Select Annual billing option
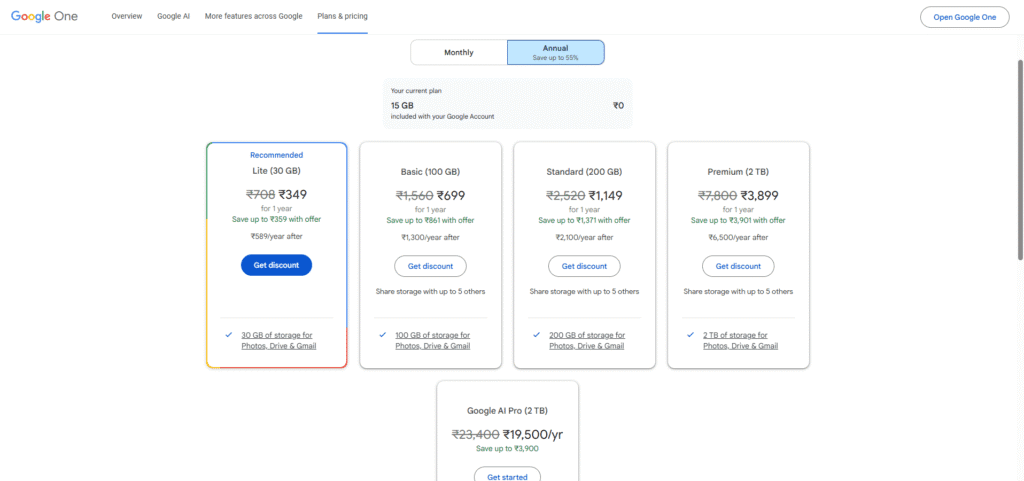Screen dimensions: 1024x481 555,53
